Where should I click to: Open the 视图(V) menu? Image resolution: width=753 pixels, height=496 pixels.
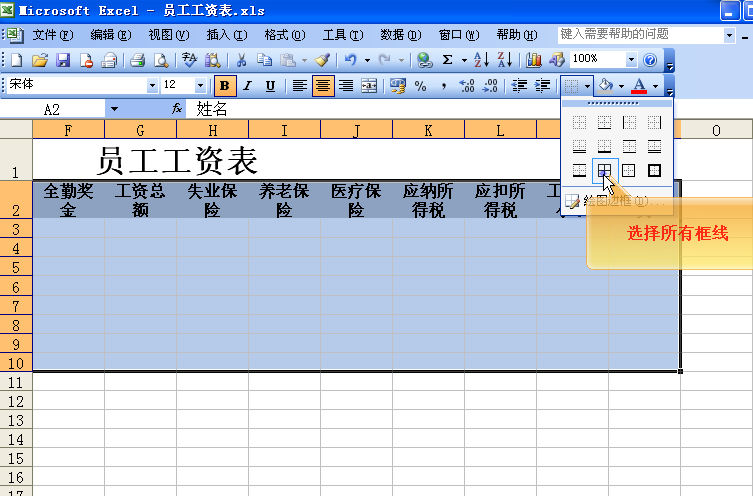(169, 35)
